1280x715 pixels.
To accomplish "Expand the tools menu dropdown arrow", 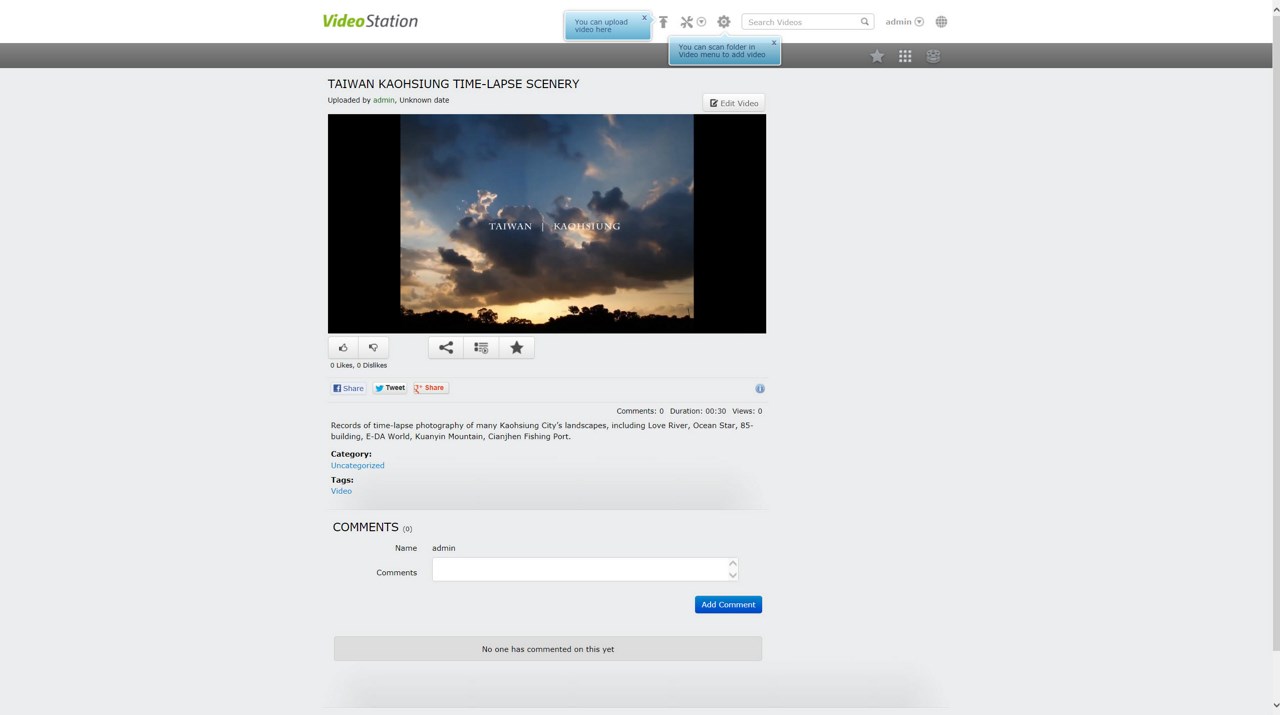I will point(701,22).
